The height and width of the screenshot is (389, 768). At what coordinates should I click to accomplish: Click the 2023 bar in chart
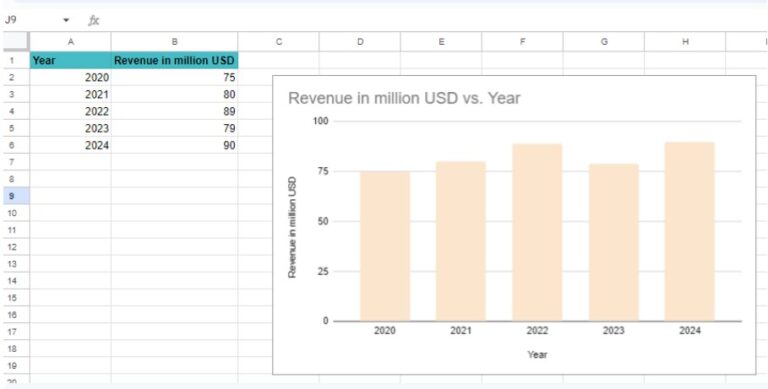point(614,242)
